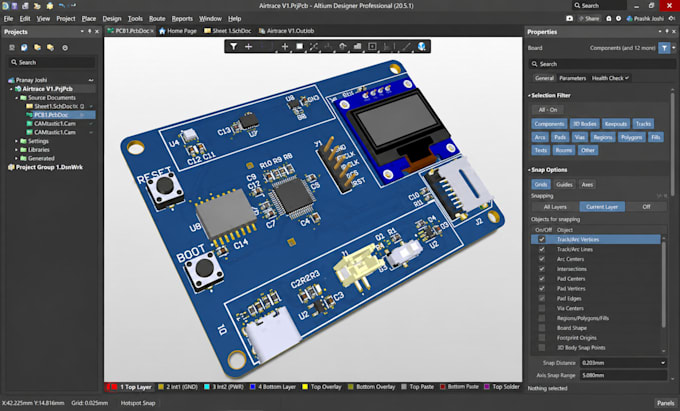Screen dimensions: 680x411
Task: Toggle Pad Centers snapping checkbox
Action: (x=541, y=279)
